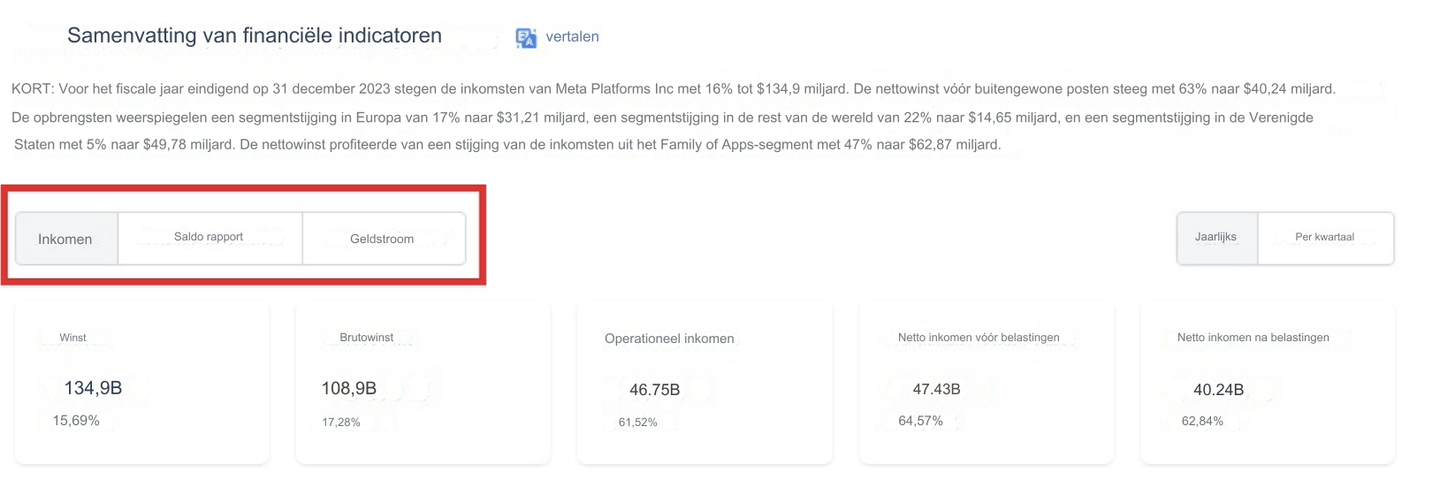This screenshot has height=495, width=1440.
Task: Select the 108,9B gross profit figure
Action: click(x=349, y=388)
